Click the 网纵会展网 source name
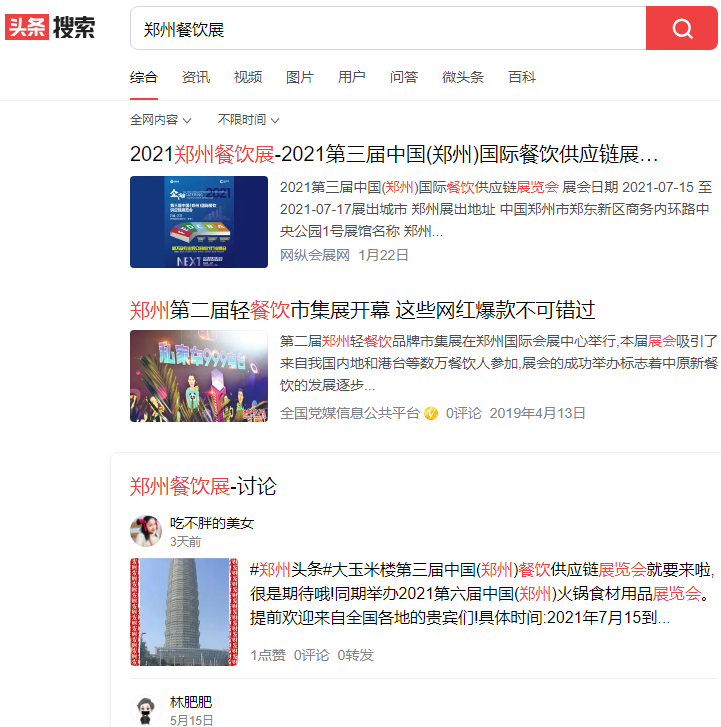721x727 pixels. click(x=314, y=255)
